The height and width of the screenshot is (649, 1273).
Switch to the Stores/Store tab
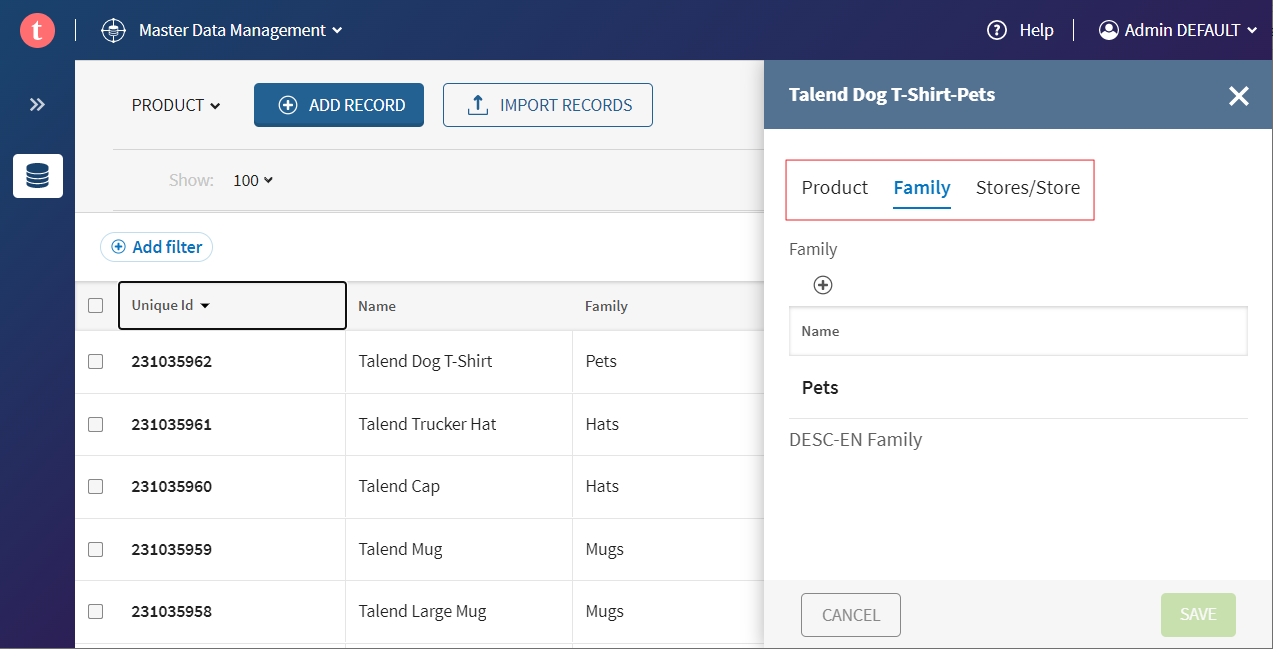pyautogui.click(x=1027, y=187)
